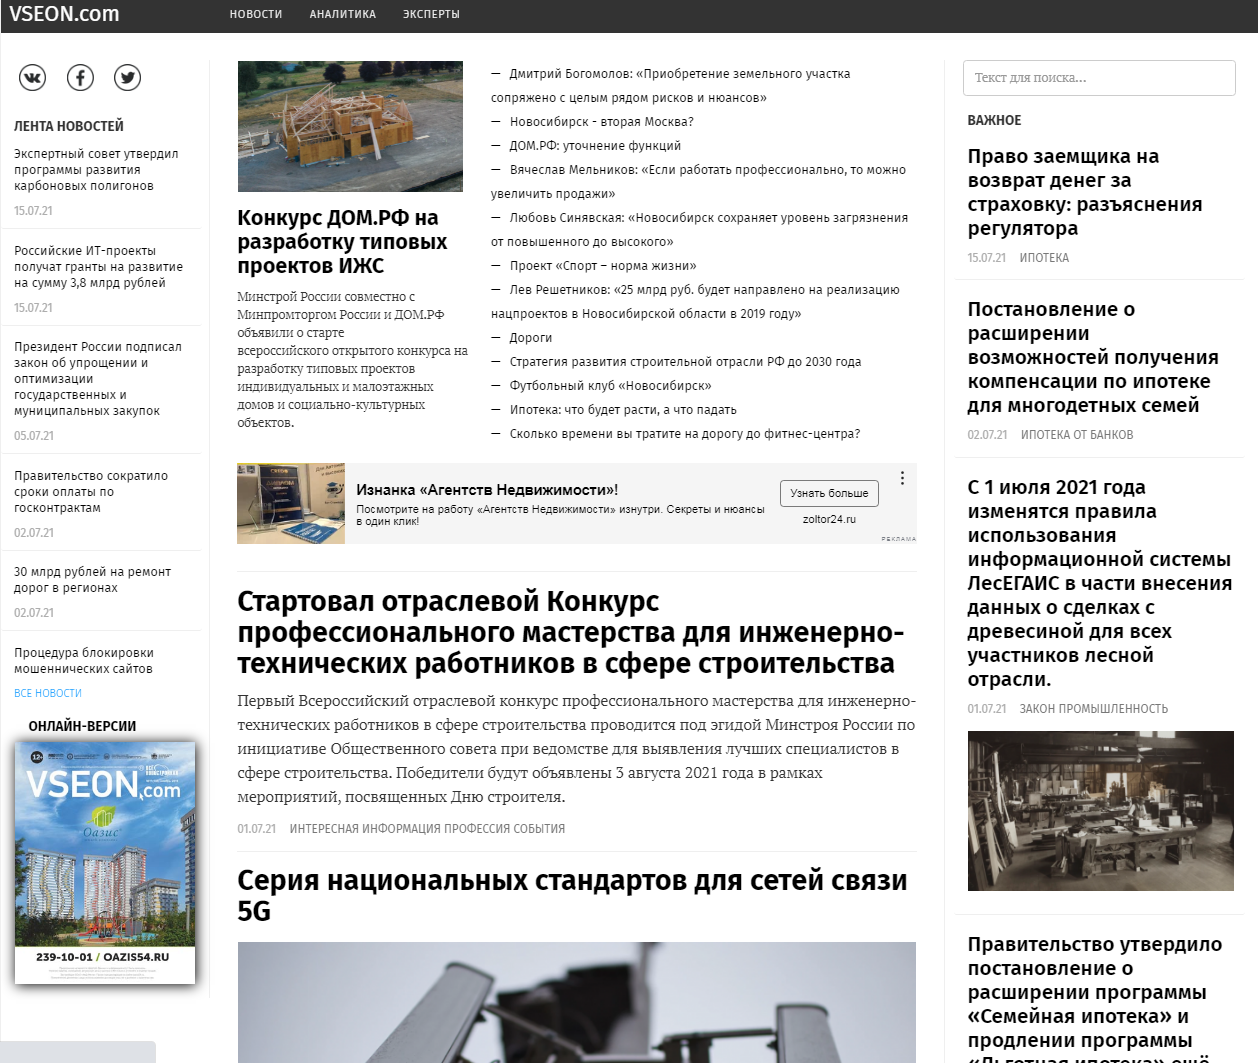Viewport: 1258px width, 1063px height.
Task: Open the Facebook social page icon
Action: (80, 77)
